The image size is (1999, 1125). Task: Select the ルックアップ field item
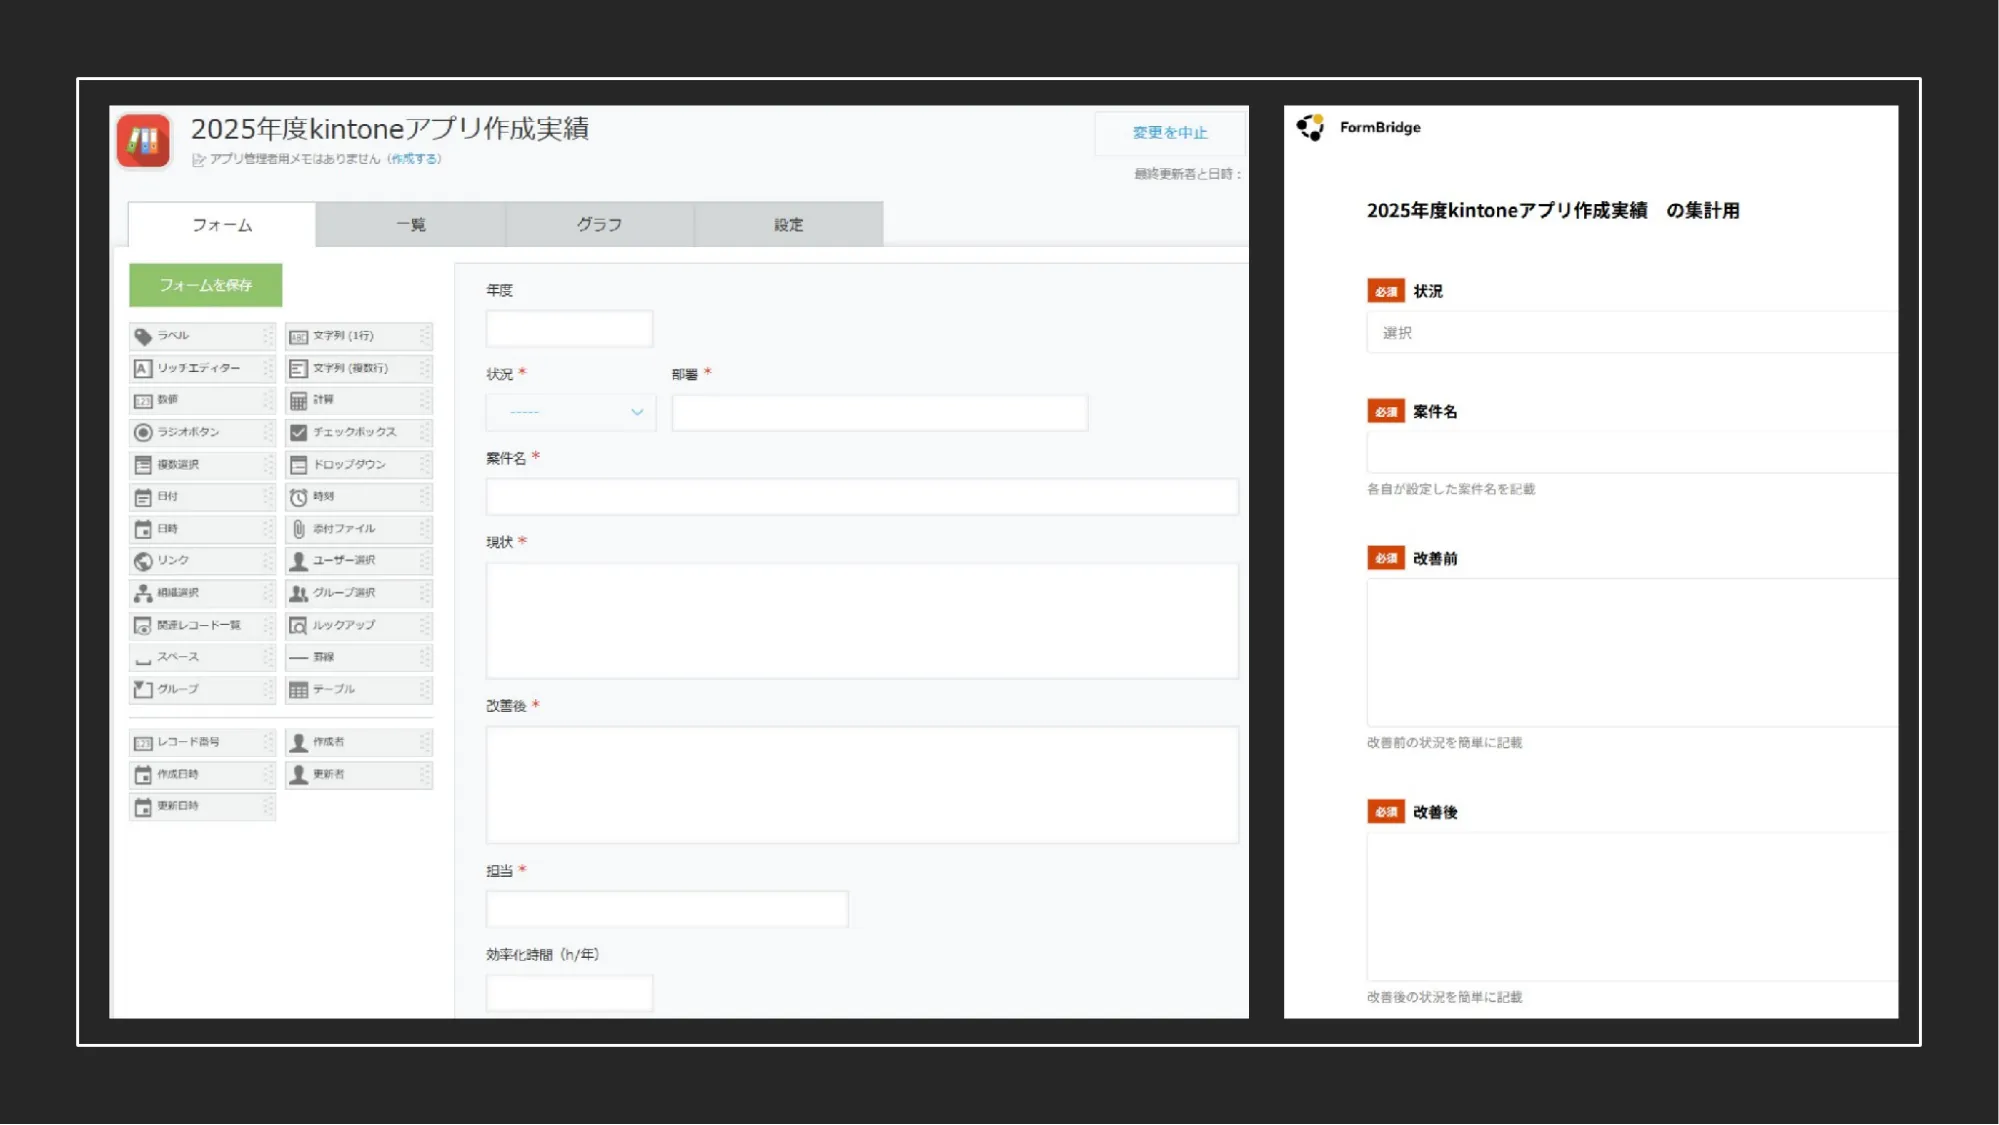(x=359, y=625)
